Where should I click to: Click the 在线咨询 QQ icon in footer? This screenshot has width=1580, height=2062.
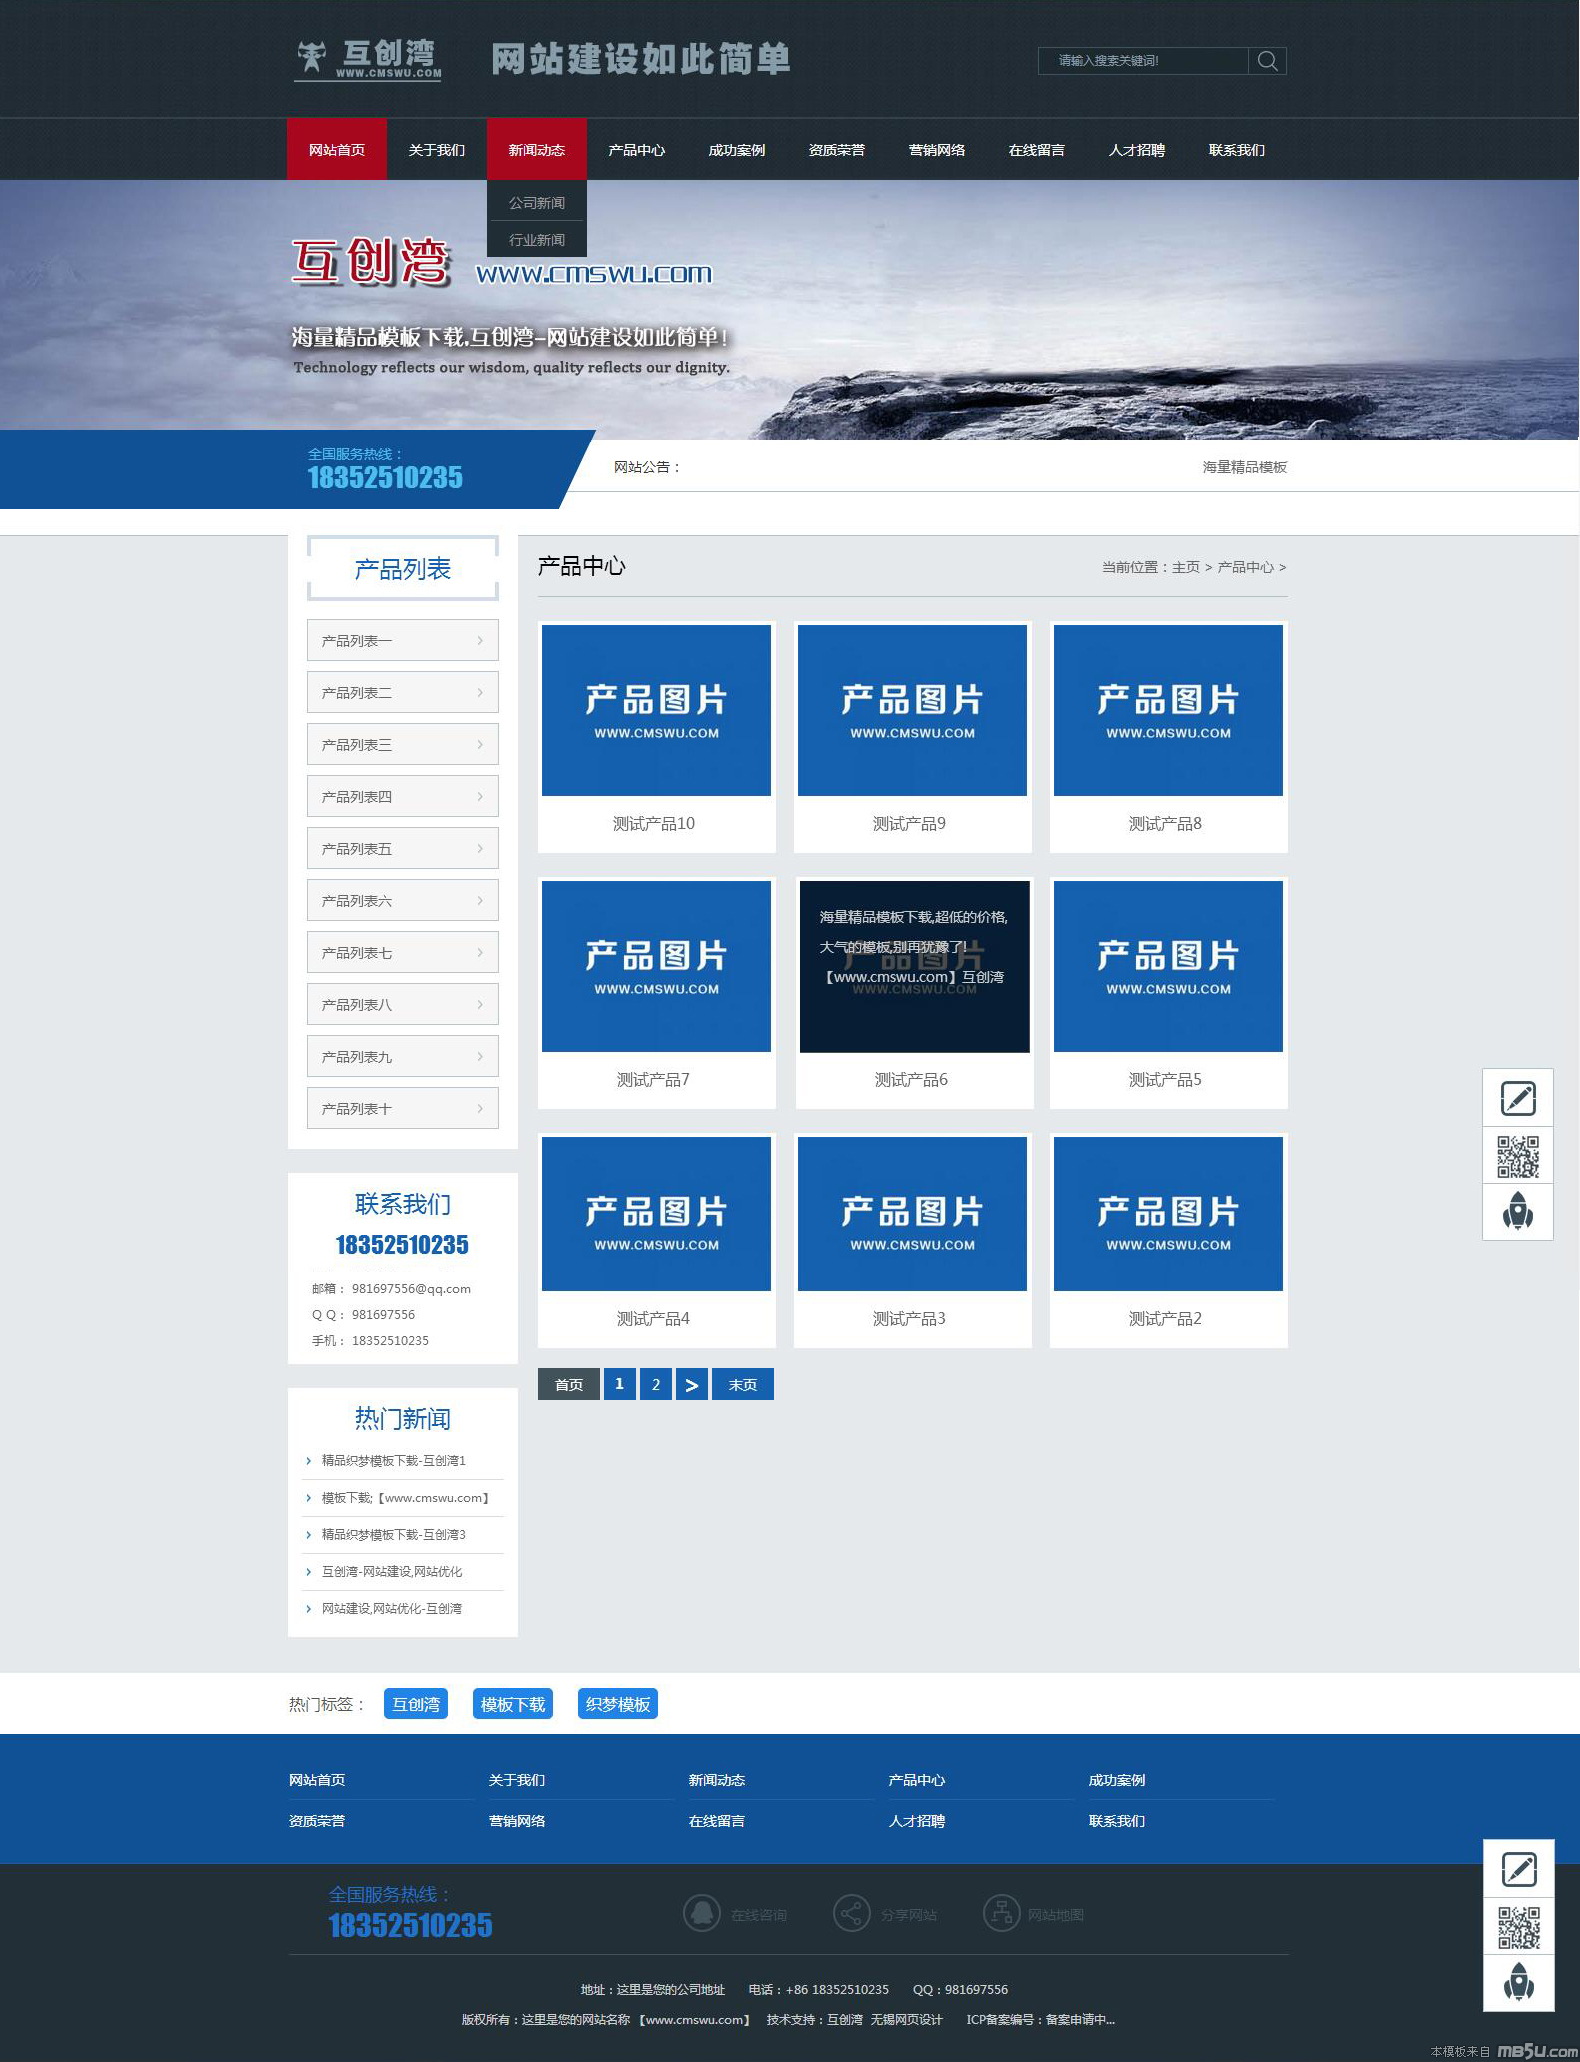tap(701, 1913)
